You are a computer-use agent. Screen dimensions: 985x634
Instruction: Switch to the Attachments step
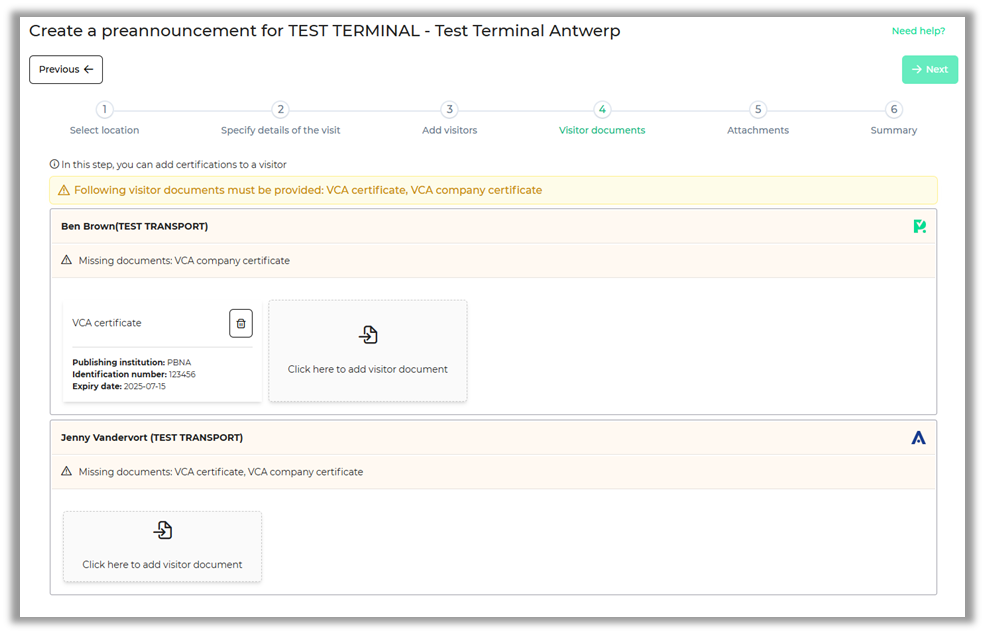pyautogui.click(x=757, y=110)
